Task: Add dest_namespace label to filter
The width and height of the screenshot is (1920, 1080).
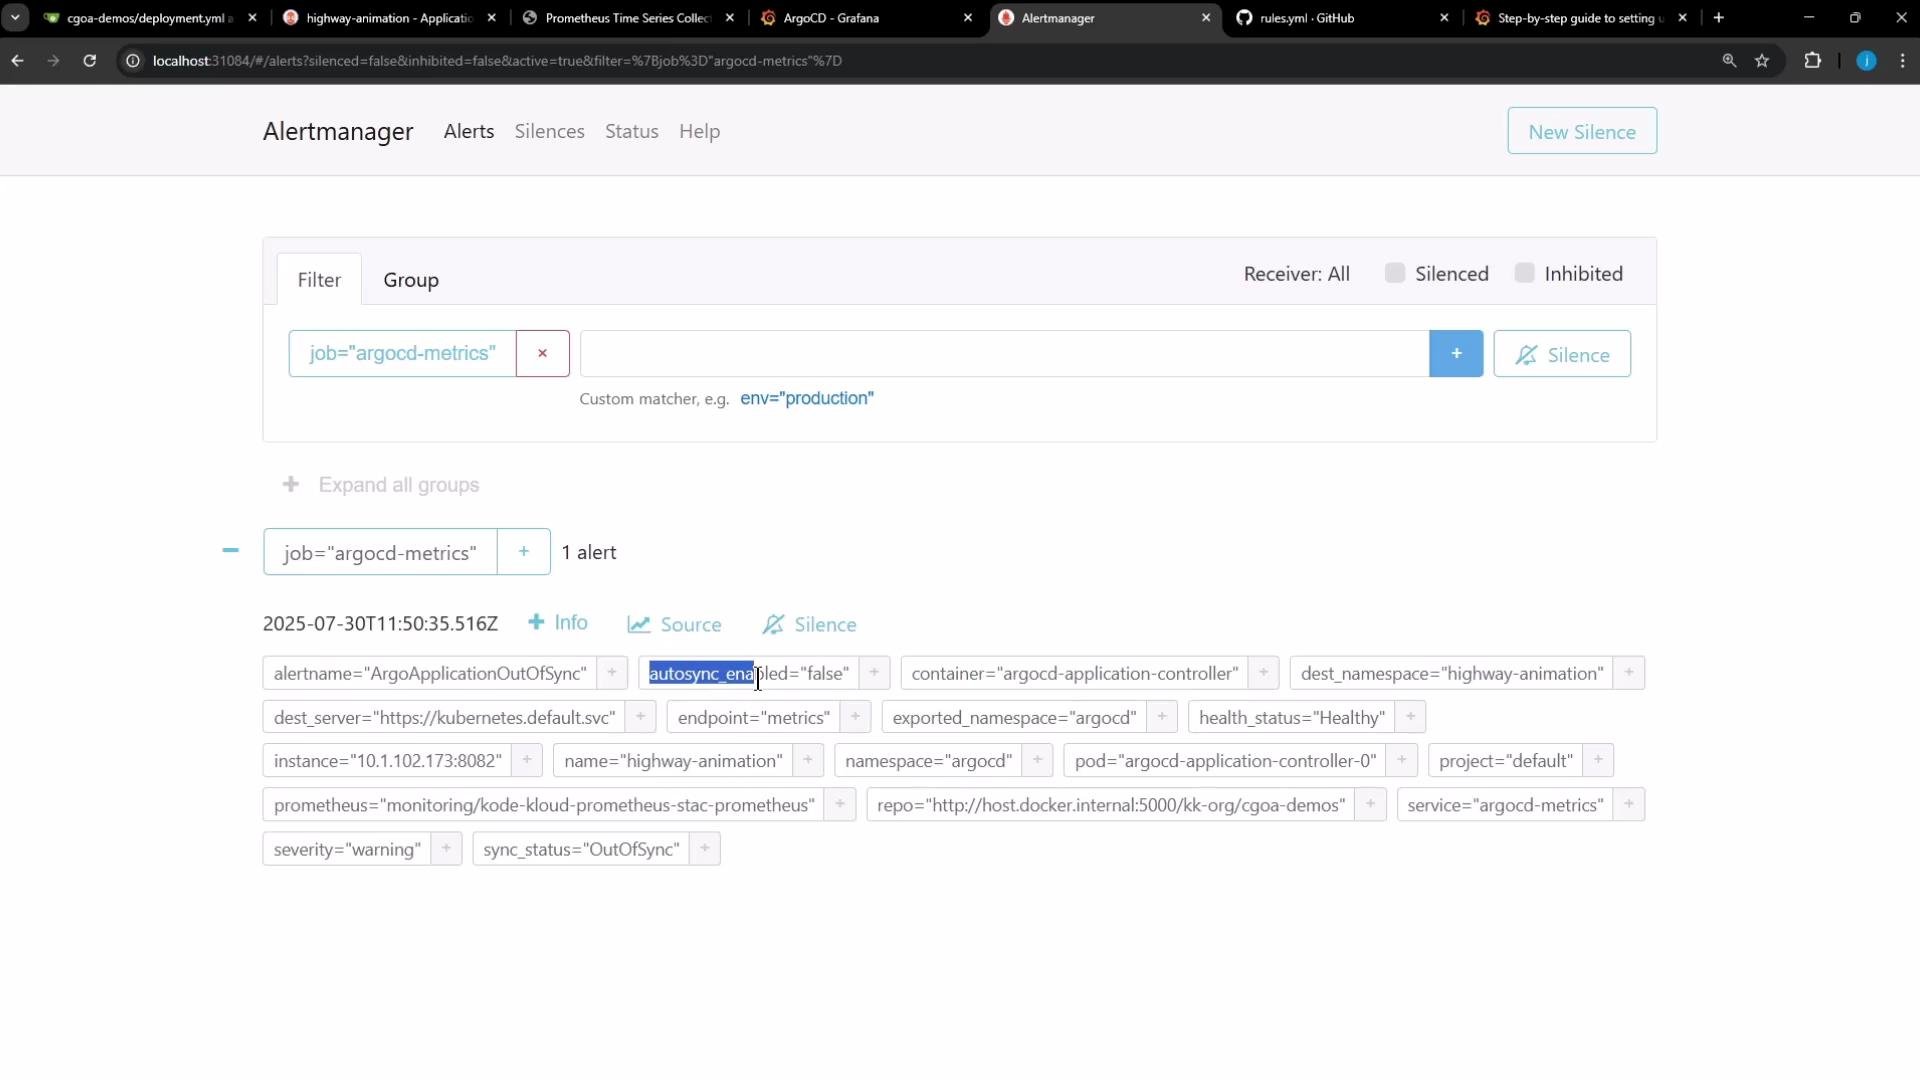Action: [1629, 673]
